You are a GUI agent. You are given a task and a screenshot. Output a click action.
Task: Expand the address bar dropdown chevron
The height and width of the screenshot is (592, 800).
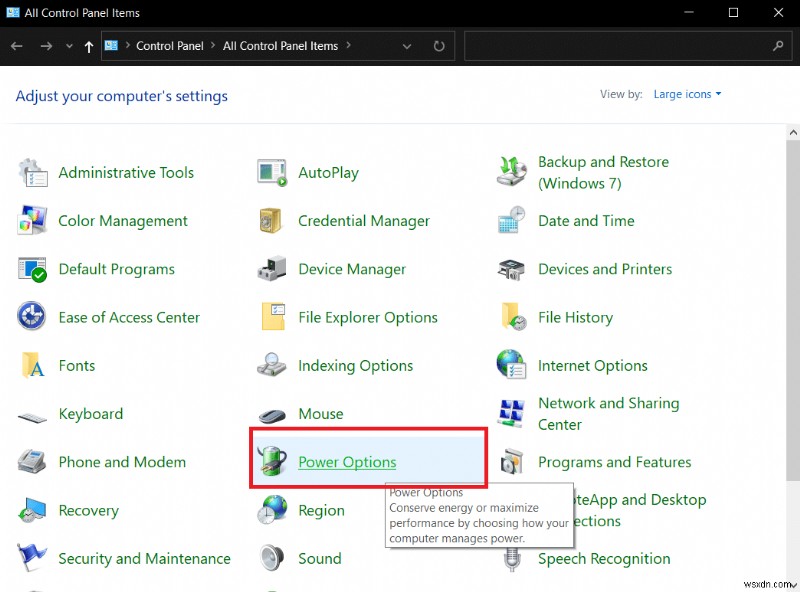point(407,45)
